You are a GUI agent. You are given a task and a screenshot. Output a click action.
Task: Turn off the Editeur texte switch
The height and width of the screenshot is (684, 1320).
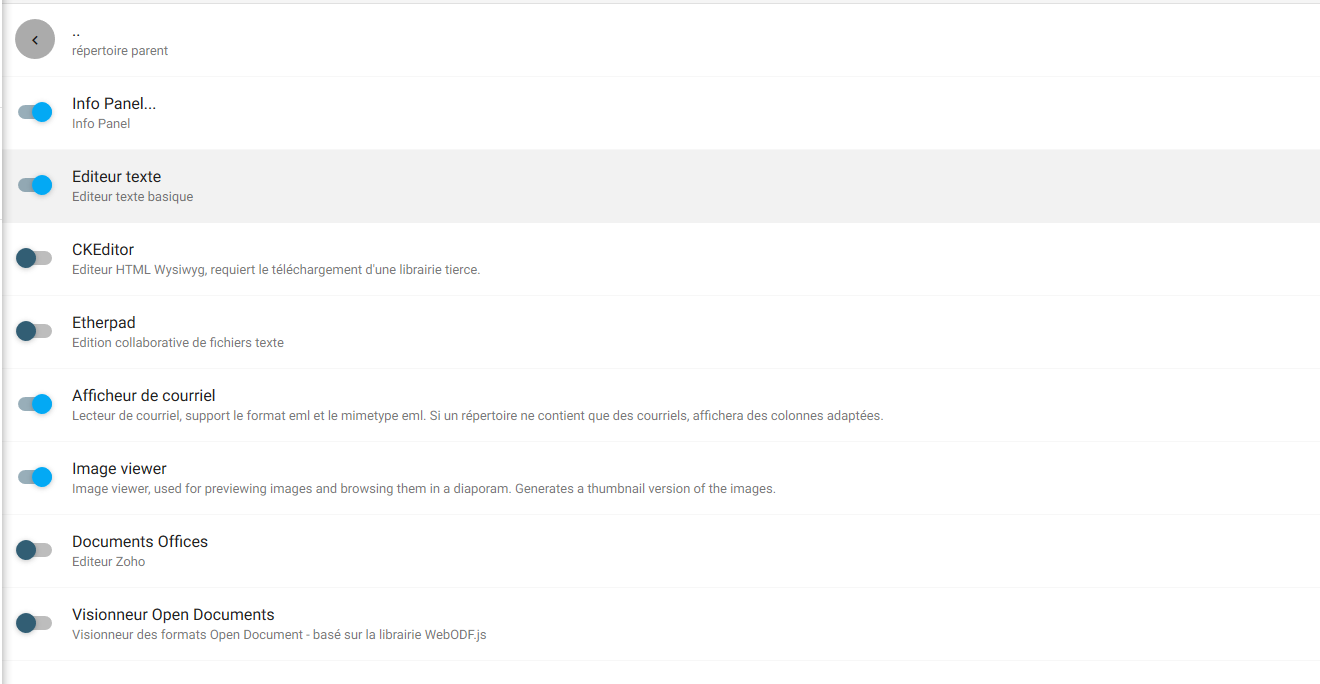[x=35, y=185]
